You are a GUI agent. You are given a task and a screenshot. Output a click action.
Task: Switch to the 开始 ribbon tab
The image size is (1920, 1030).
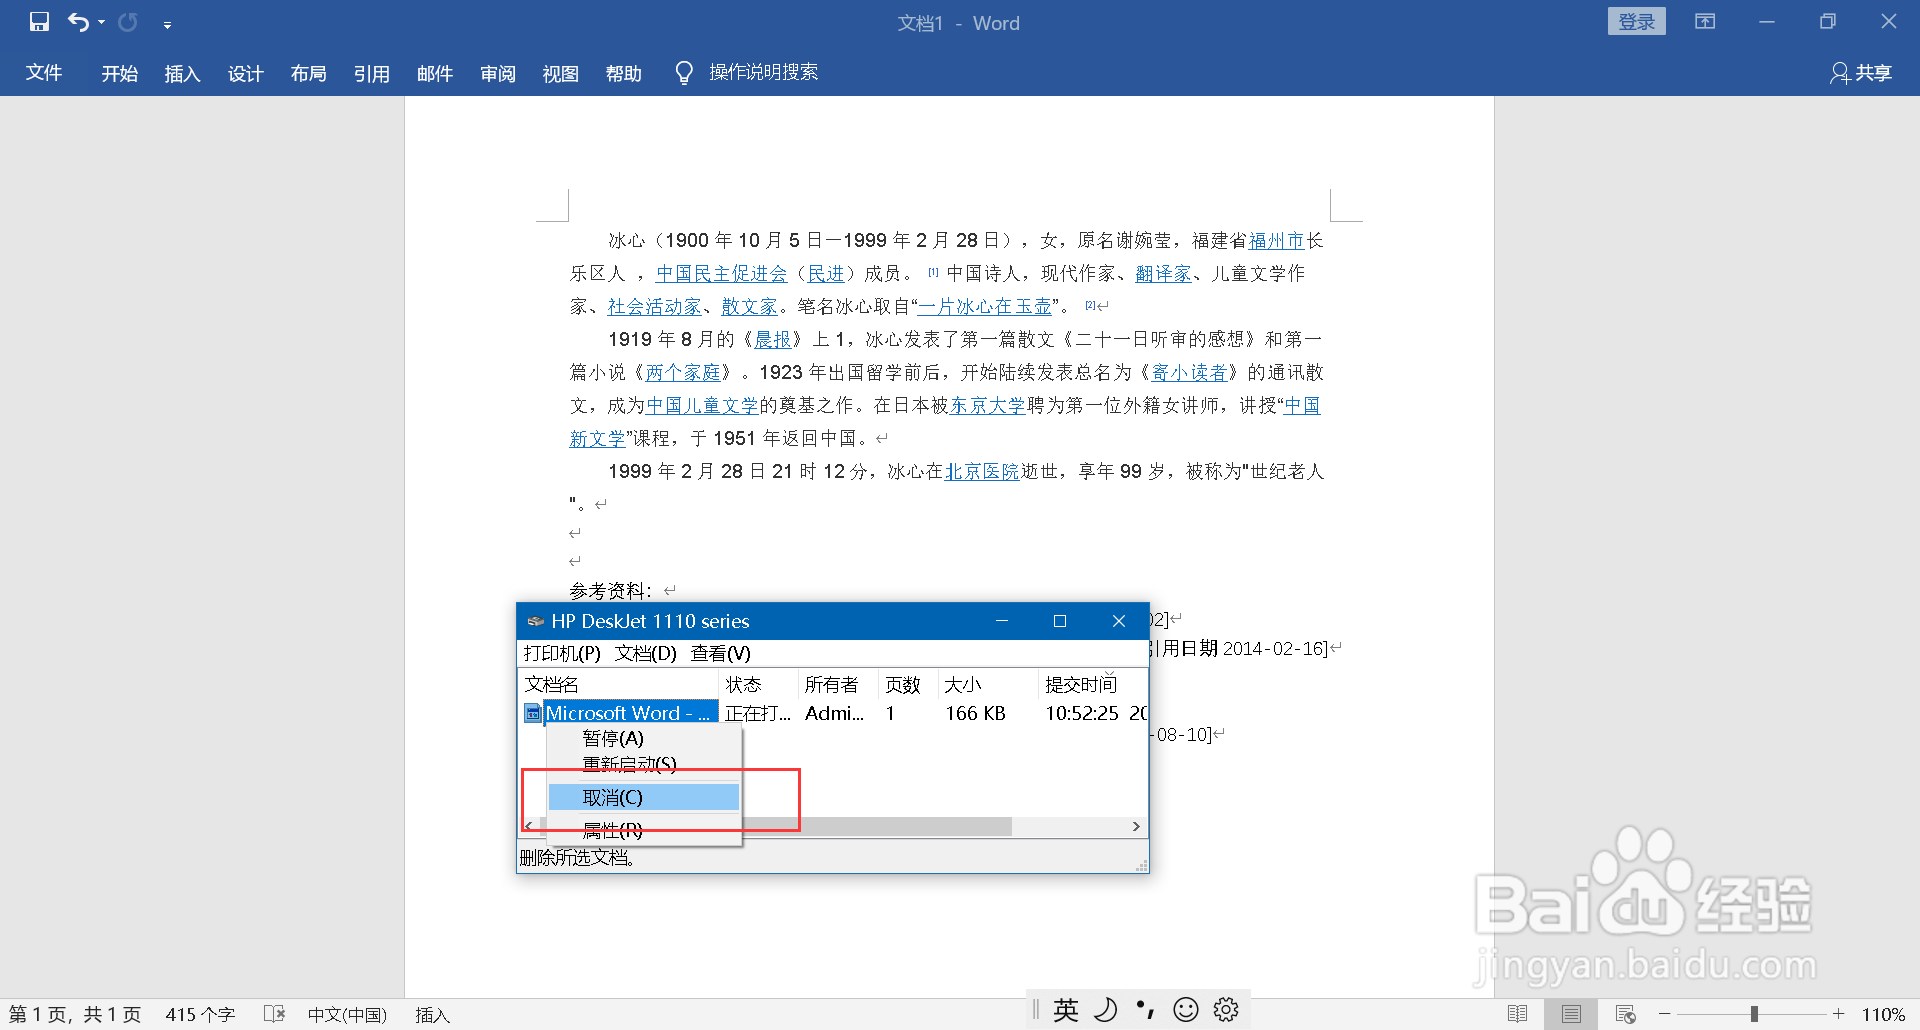119,73
